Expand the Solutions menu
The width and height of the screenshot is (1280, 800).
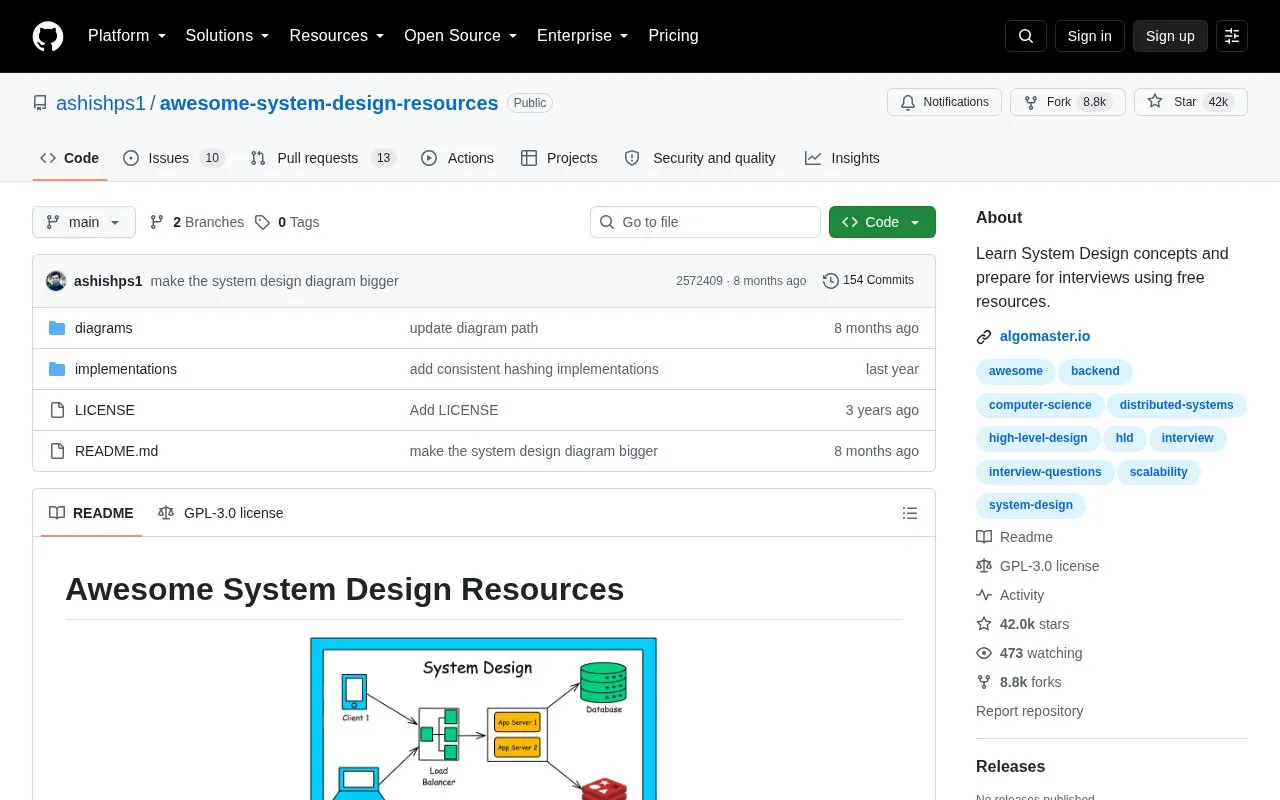pos(227,36)
